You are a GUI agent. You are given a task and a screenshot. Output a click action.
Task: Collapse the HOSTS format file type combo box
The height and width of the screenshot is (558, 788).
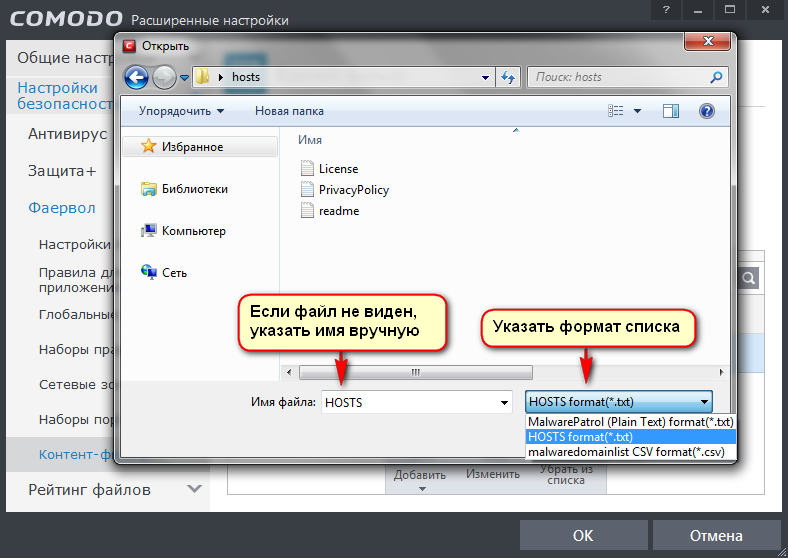[x=619, y=402]
